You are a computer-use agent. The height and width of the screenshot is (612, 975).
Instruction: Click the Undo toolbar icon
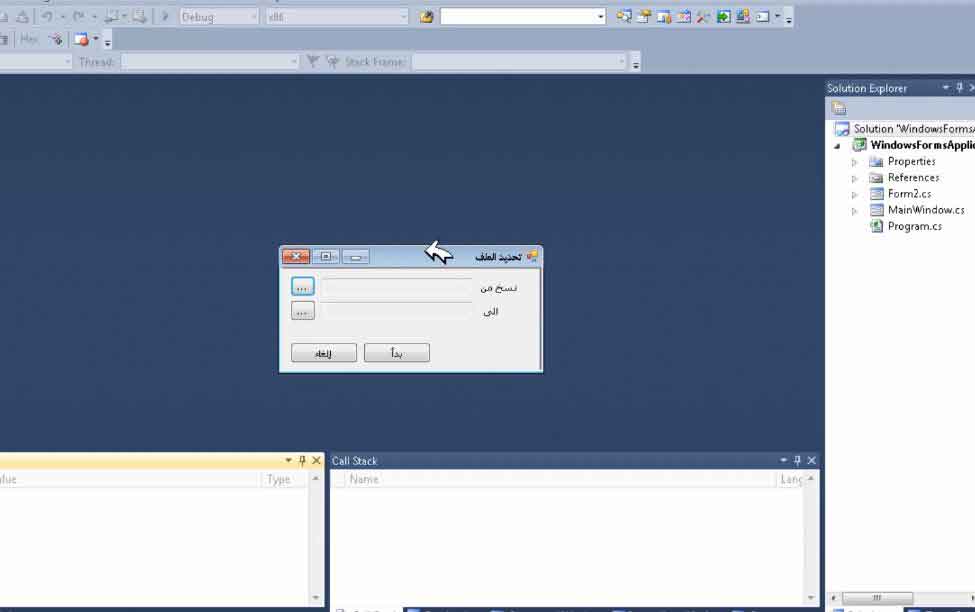[46, 17]
